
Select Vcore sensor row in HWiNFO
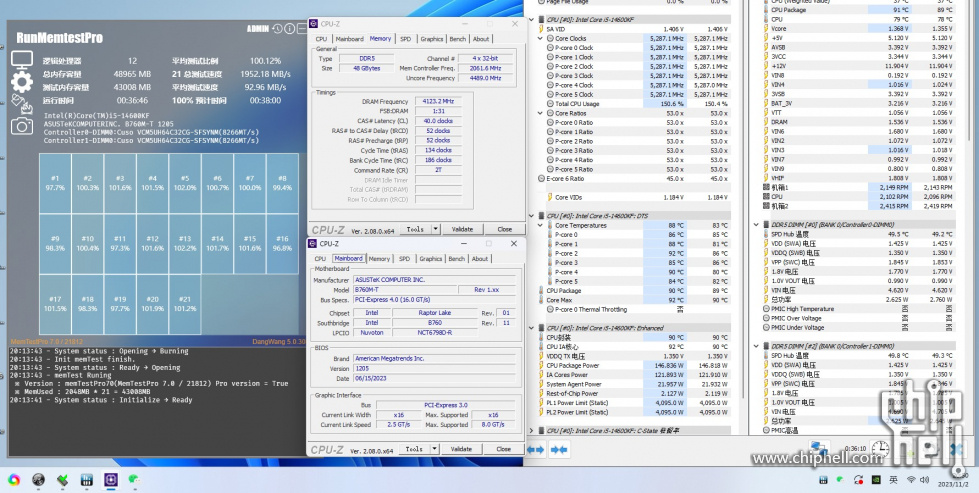859,29
